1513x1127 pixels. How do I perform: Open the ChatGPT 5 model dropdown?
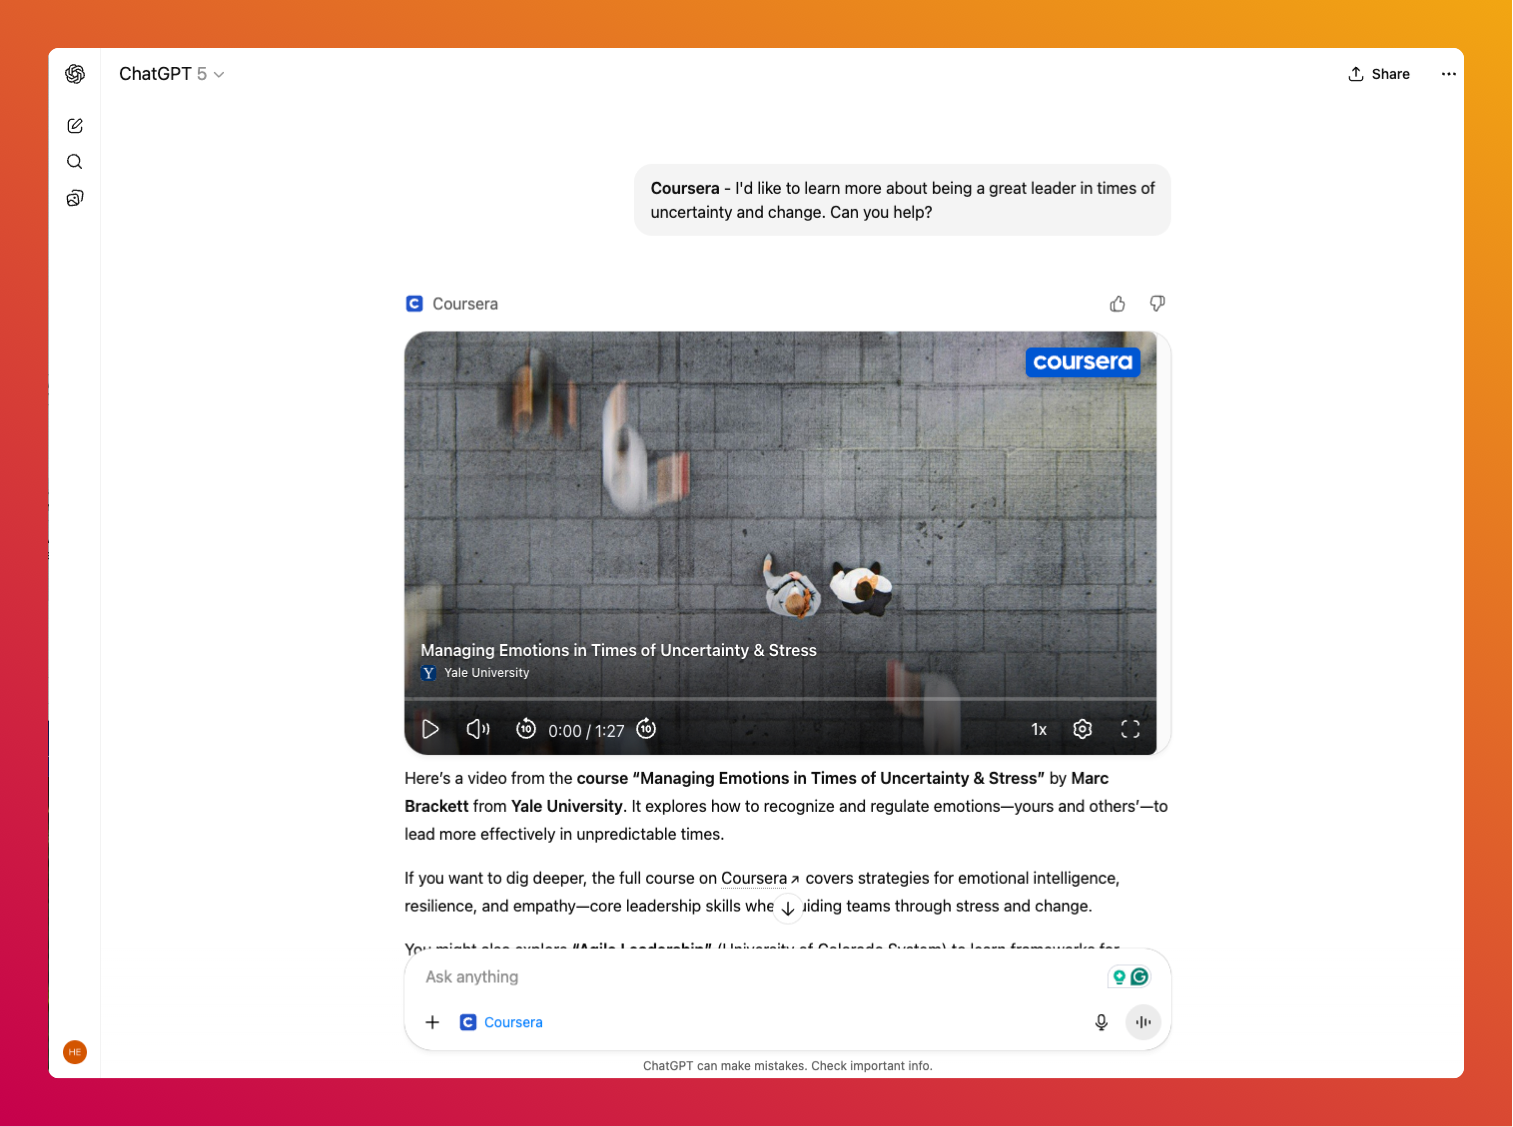pos(171,74)
